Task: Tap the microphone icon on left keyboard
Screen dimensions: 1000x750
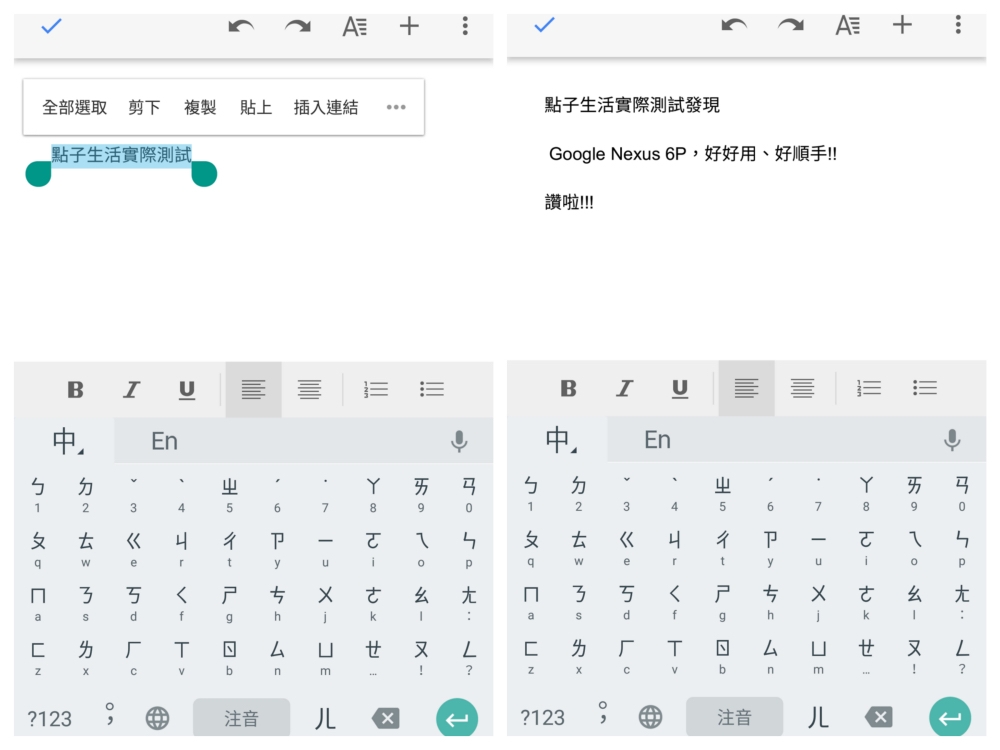Action: pos(459,441)
